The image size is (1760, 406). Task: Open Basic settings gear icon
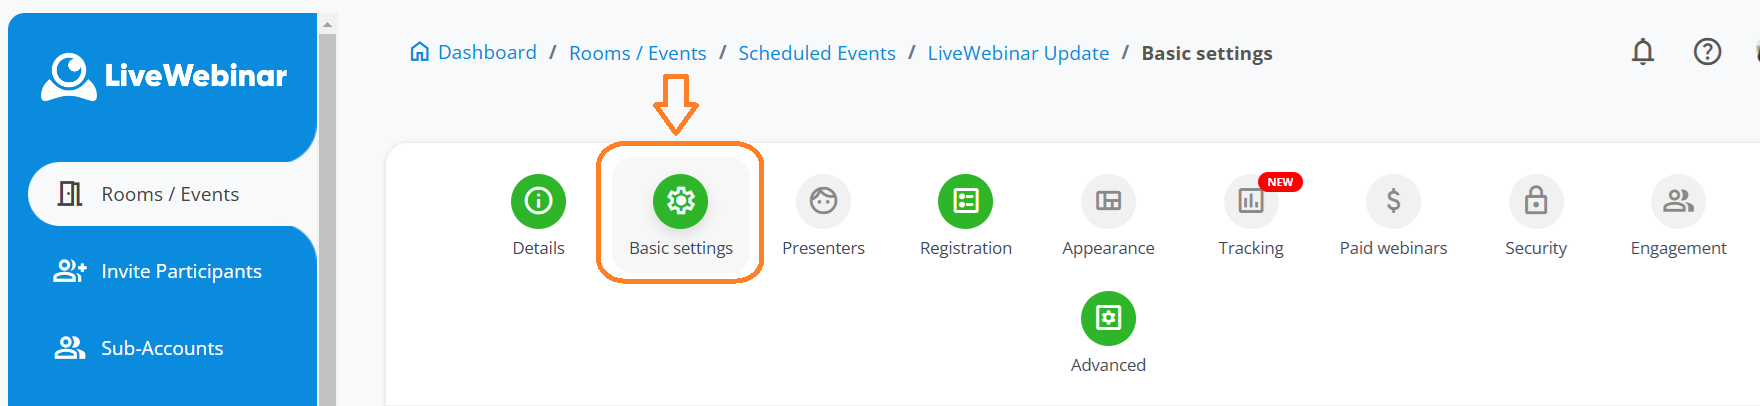point(680,201)
